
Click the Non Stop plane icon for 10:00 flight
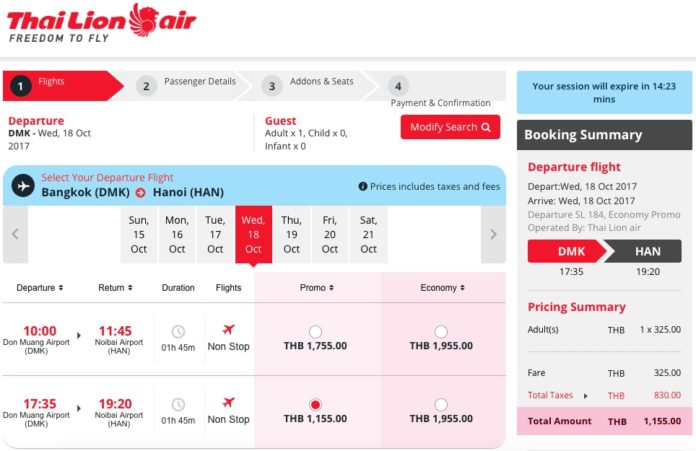click(229, 330)
